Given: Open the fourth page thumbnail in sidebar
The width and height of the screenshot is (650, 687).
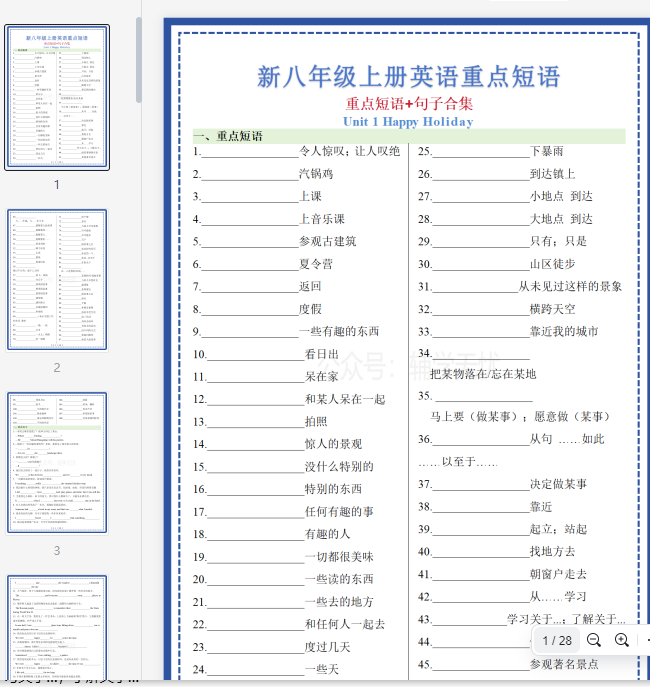Looking at the screenshot, I should click(x=57, y=628).
